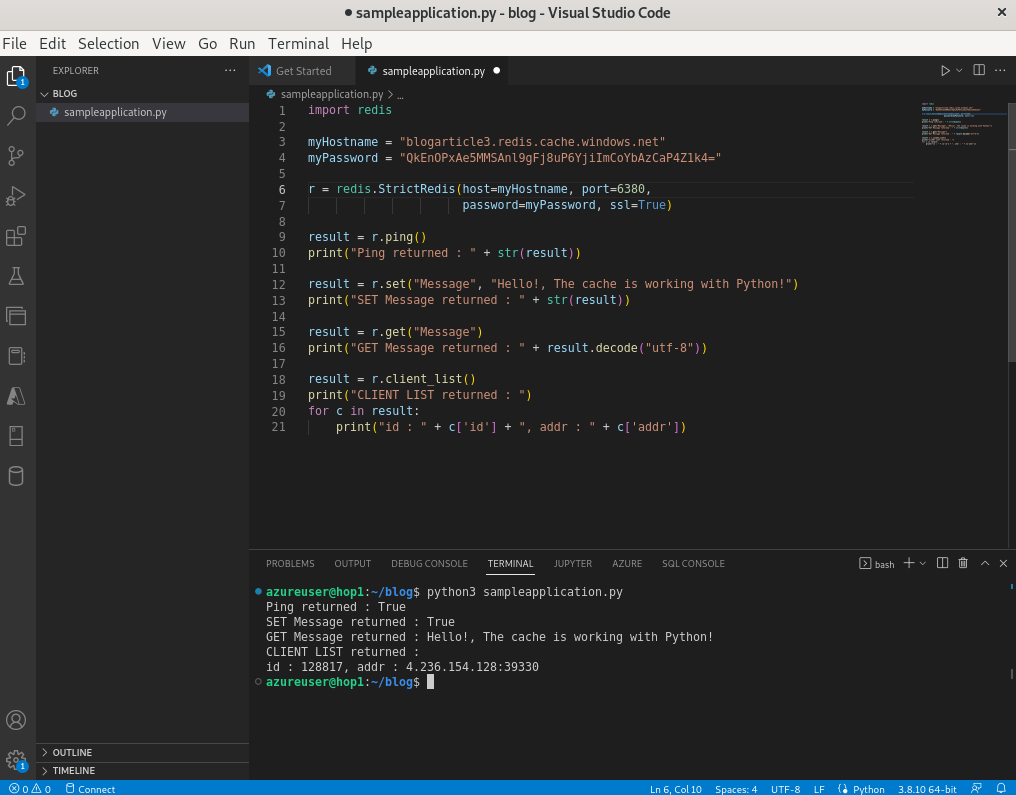1016x795 pixels.
Task: Switch to the PROBLEMS panel tab
Action: point(290,564)
